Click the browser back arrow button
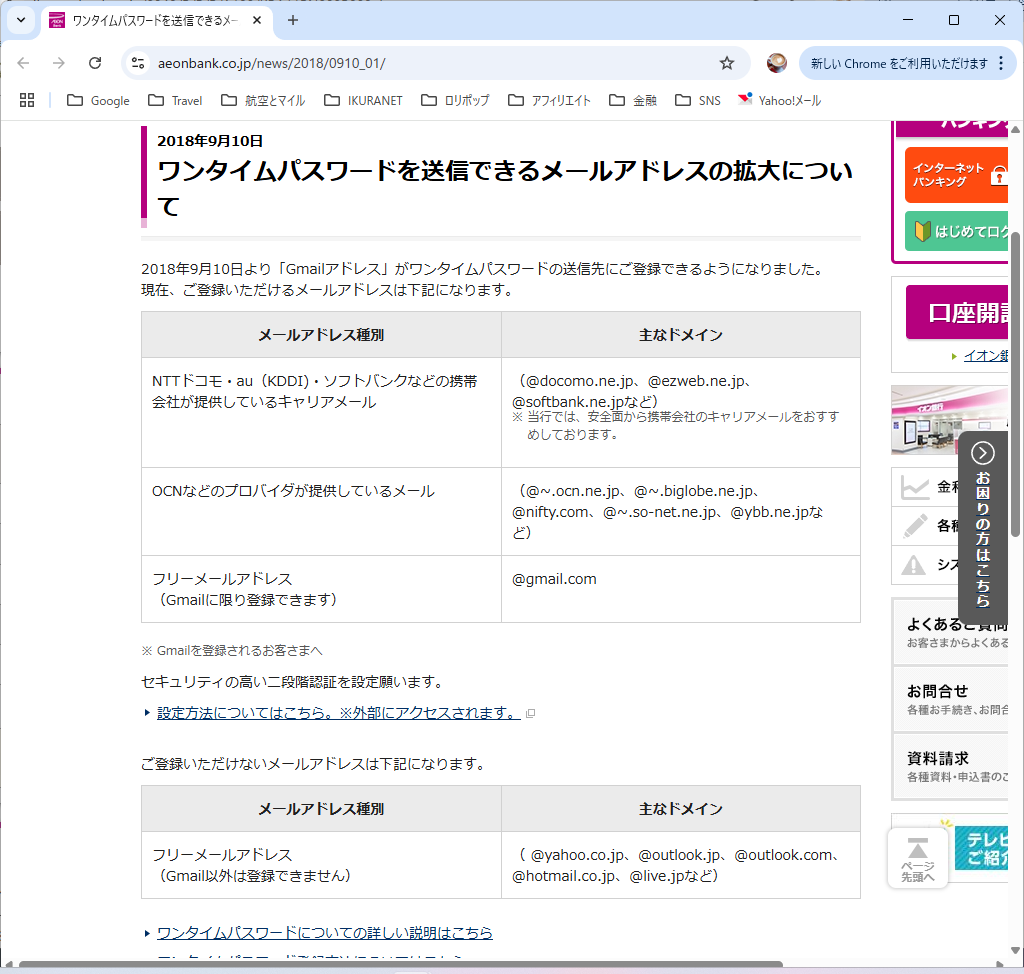 click(x=23, y=63)
